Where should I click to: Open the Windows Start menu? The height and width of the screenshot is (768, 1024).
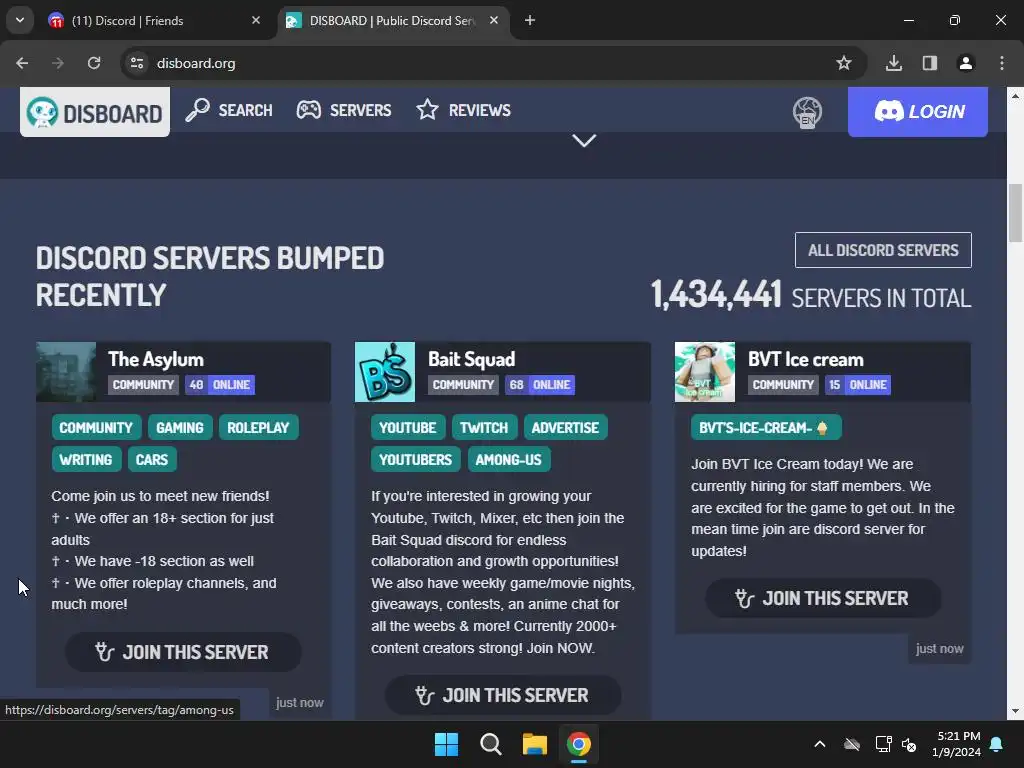[x=447, y=744]
